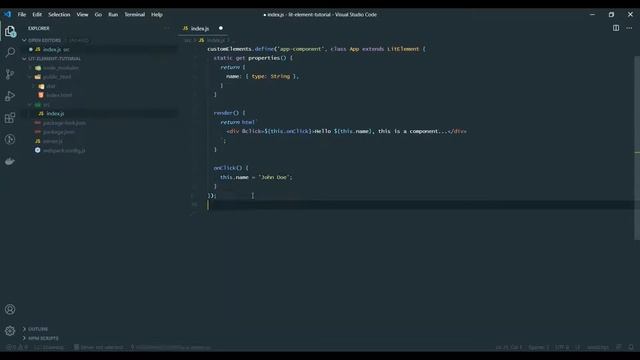Click the VS Code logo icon
Screen dimensions: 640x360
tap(8, 14)
